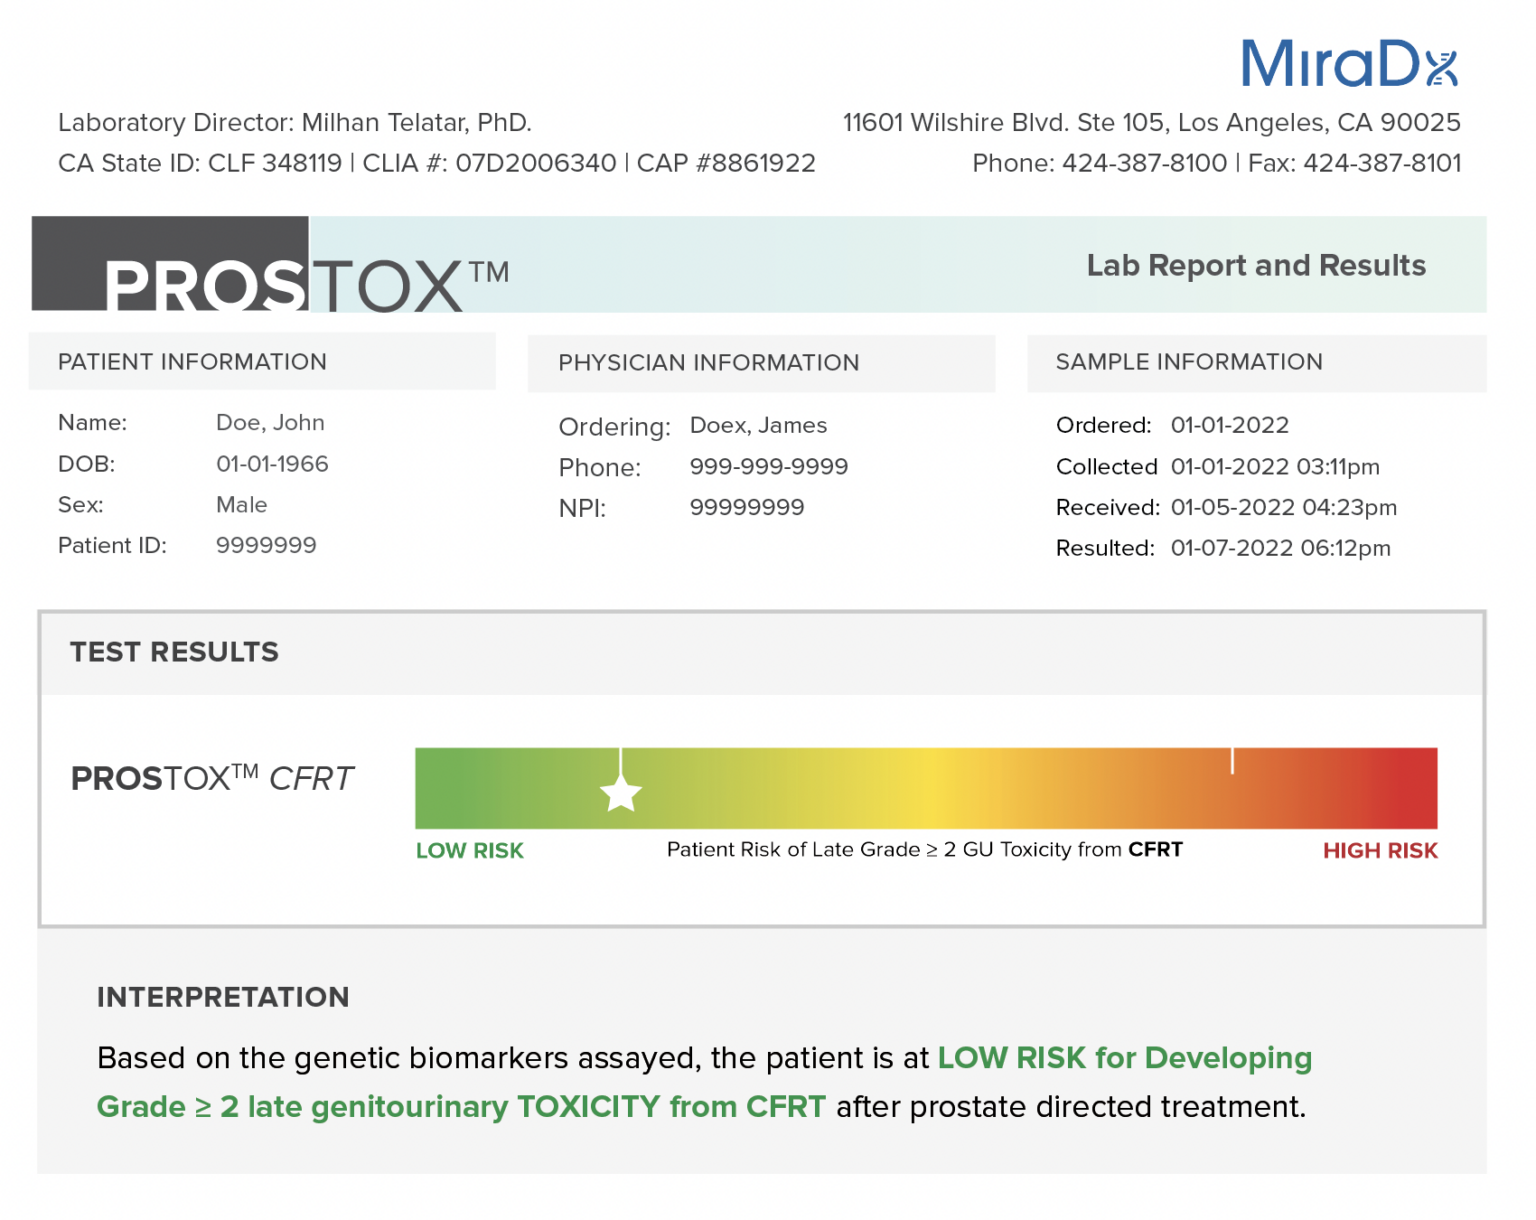This screenshot has width=1536, height=1220.
Task: Click the yellow middle of risk bar
Action: [x=927, y=788]
